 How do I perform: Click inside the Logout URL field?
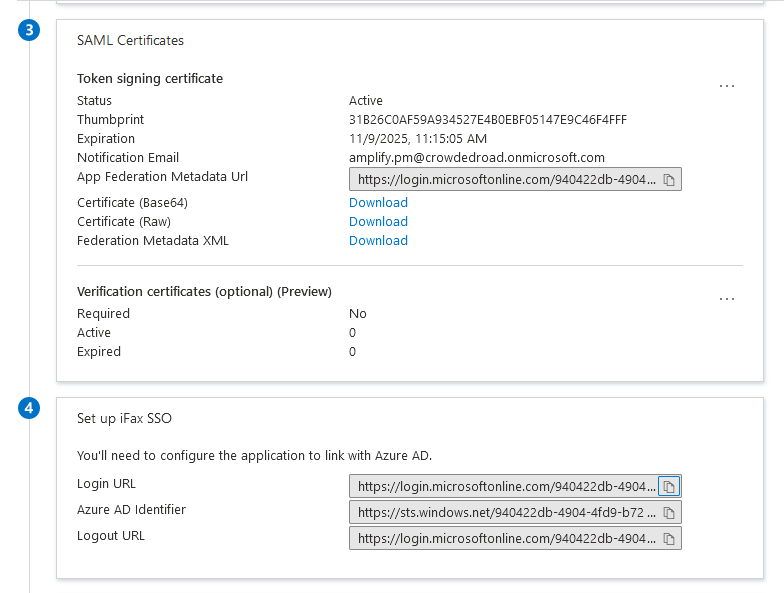[x=504, y=538]
